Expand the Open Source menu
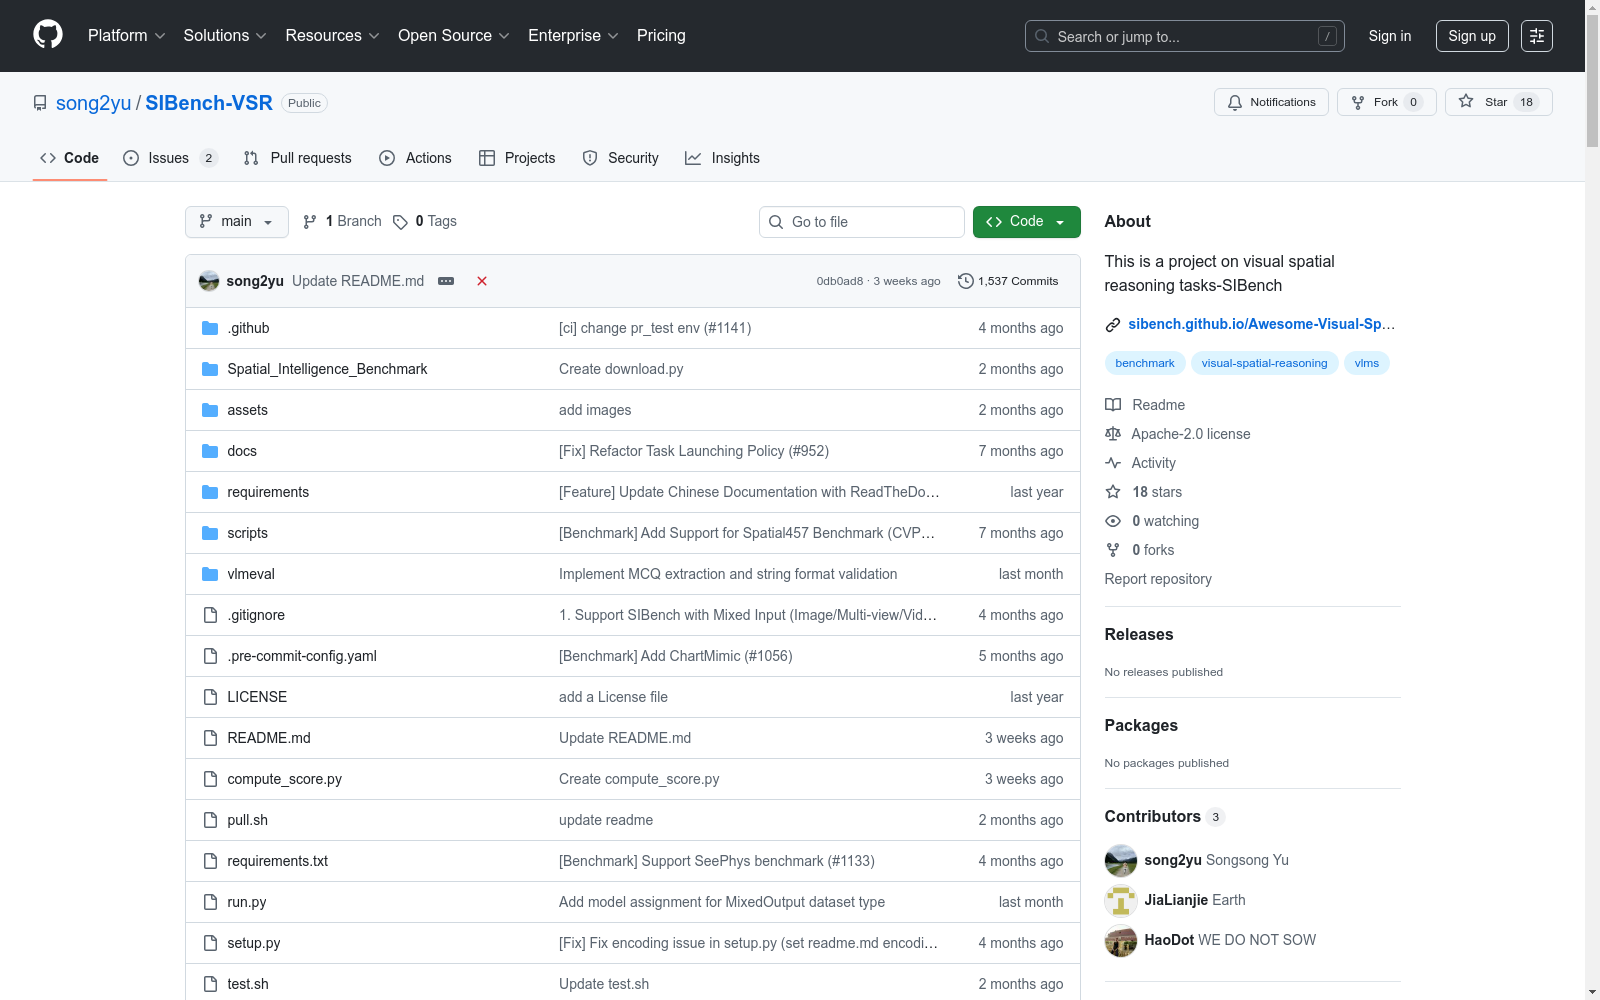Viewport: 1600px width, 1000px height. 454,36
